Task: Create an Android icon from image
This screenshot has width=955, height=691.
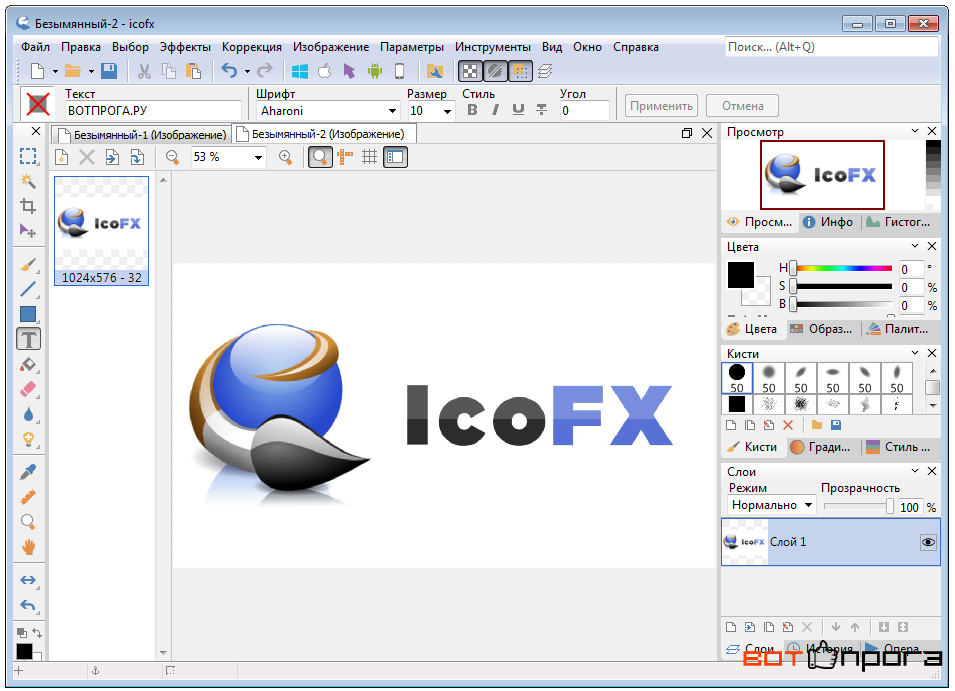Action: click(x=375, y=71)
